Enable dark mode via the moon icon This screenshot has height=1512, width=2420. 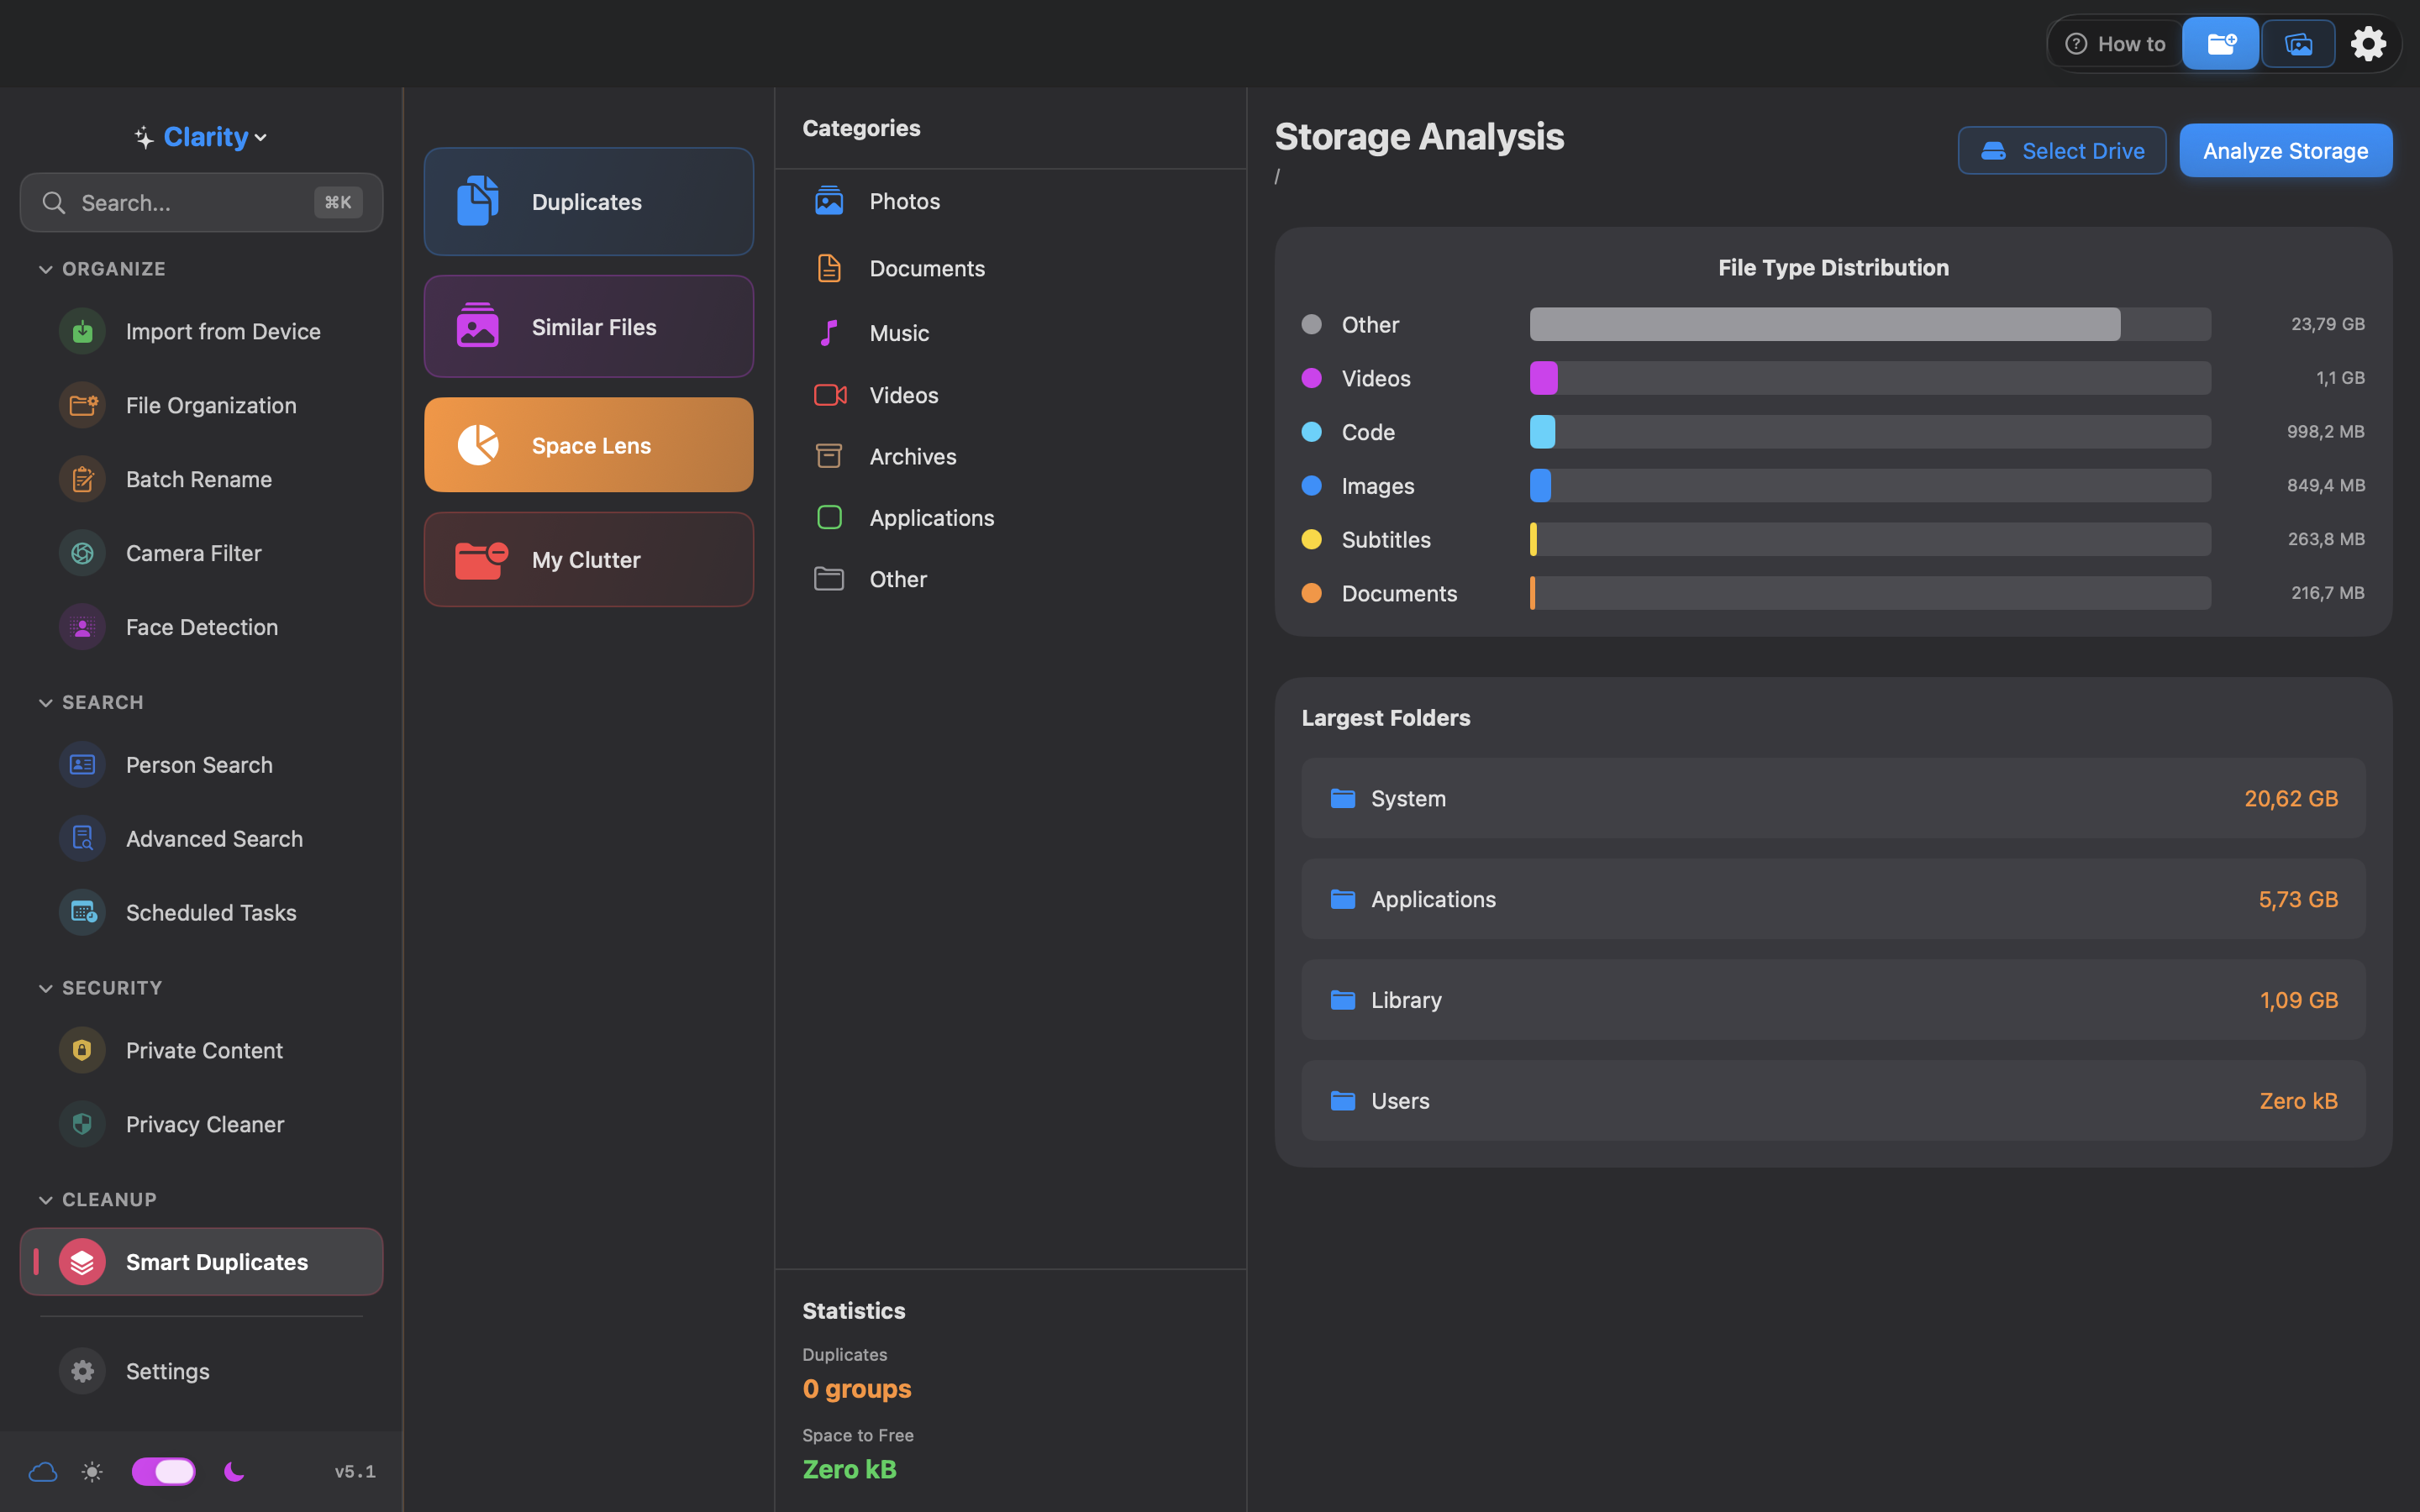(234, 1470)
